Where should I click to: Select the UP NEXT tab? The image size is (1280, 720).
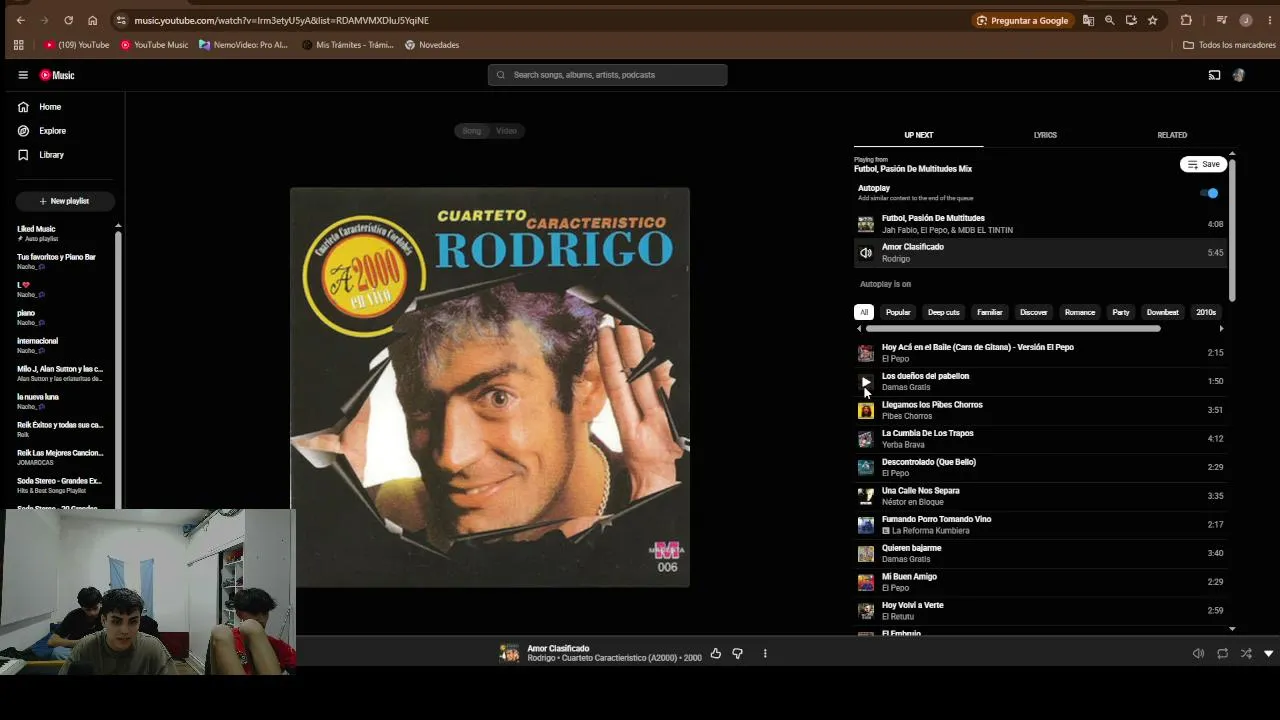click(919, 135)
